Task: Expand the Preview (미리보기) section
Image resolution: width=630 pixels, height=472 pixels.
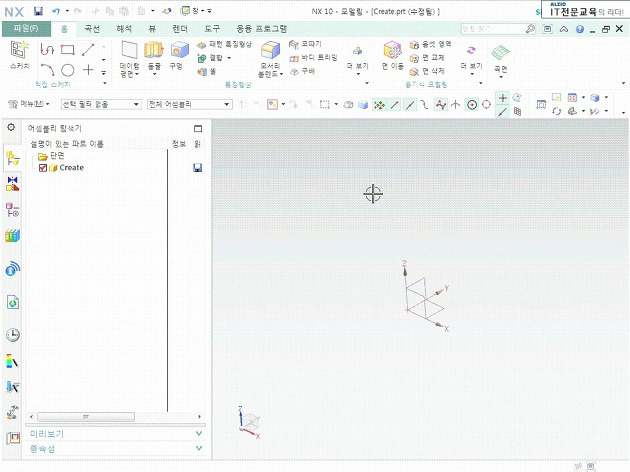Action: coord(116,434)
